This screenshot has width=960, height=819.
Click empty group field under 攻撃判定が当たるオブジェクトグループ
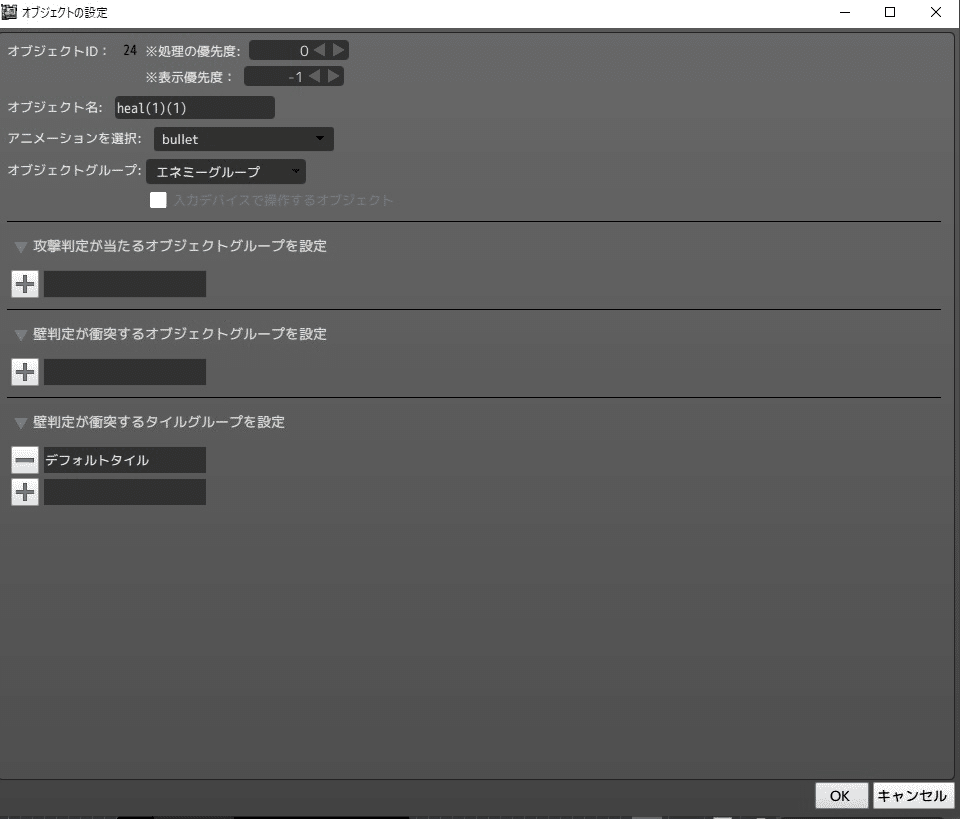click(x=125, y=284)
